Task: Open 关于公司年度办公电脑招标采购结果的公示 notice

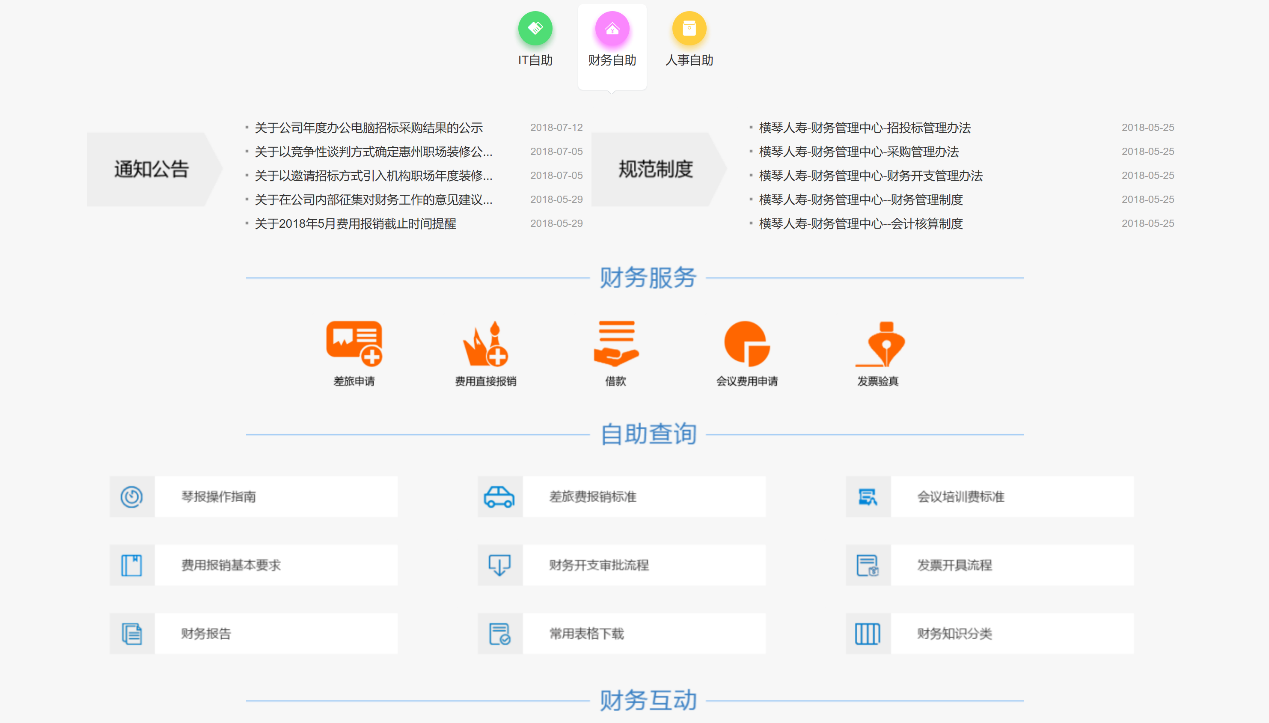Action: click(x=368, y=128)
